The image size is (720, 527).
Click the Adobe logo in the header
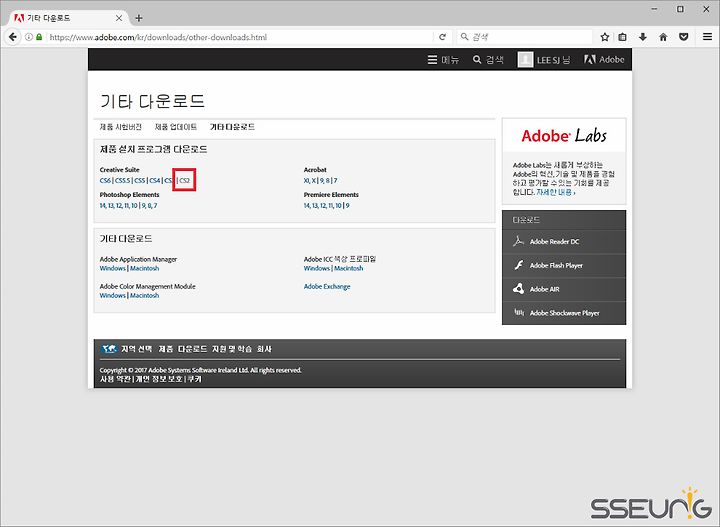click(604, 60)
